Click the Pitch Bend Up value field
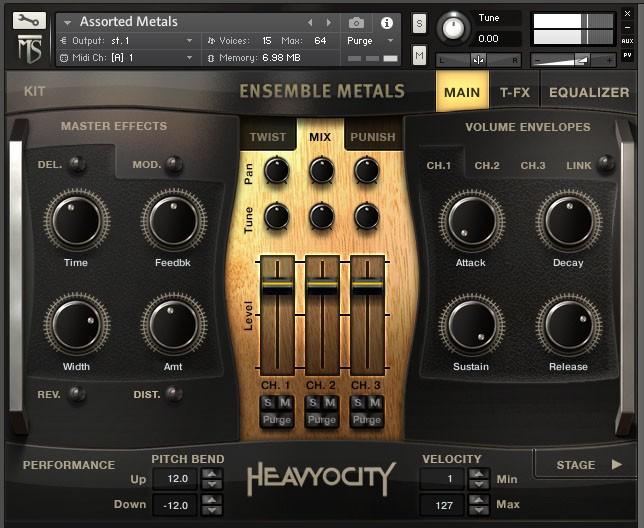The height and width of the screenshot is (528, 644). tap(175, 479)
